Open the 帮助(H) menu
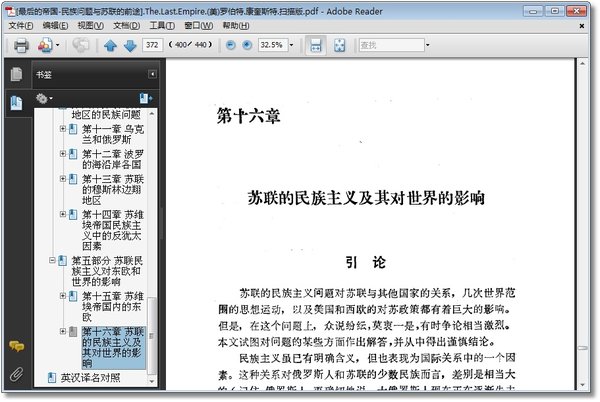Screen dimensions: 600x402 click(x=236, y=26)
